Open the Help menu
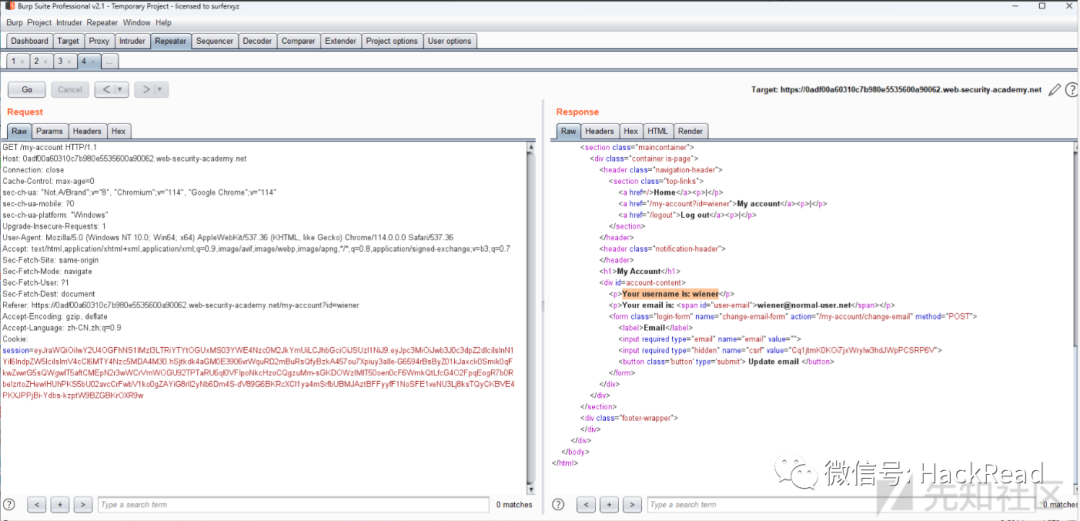The height and width of the screenshot is (521, 1080). point(163,23)
